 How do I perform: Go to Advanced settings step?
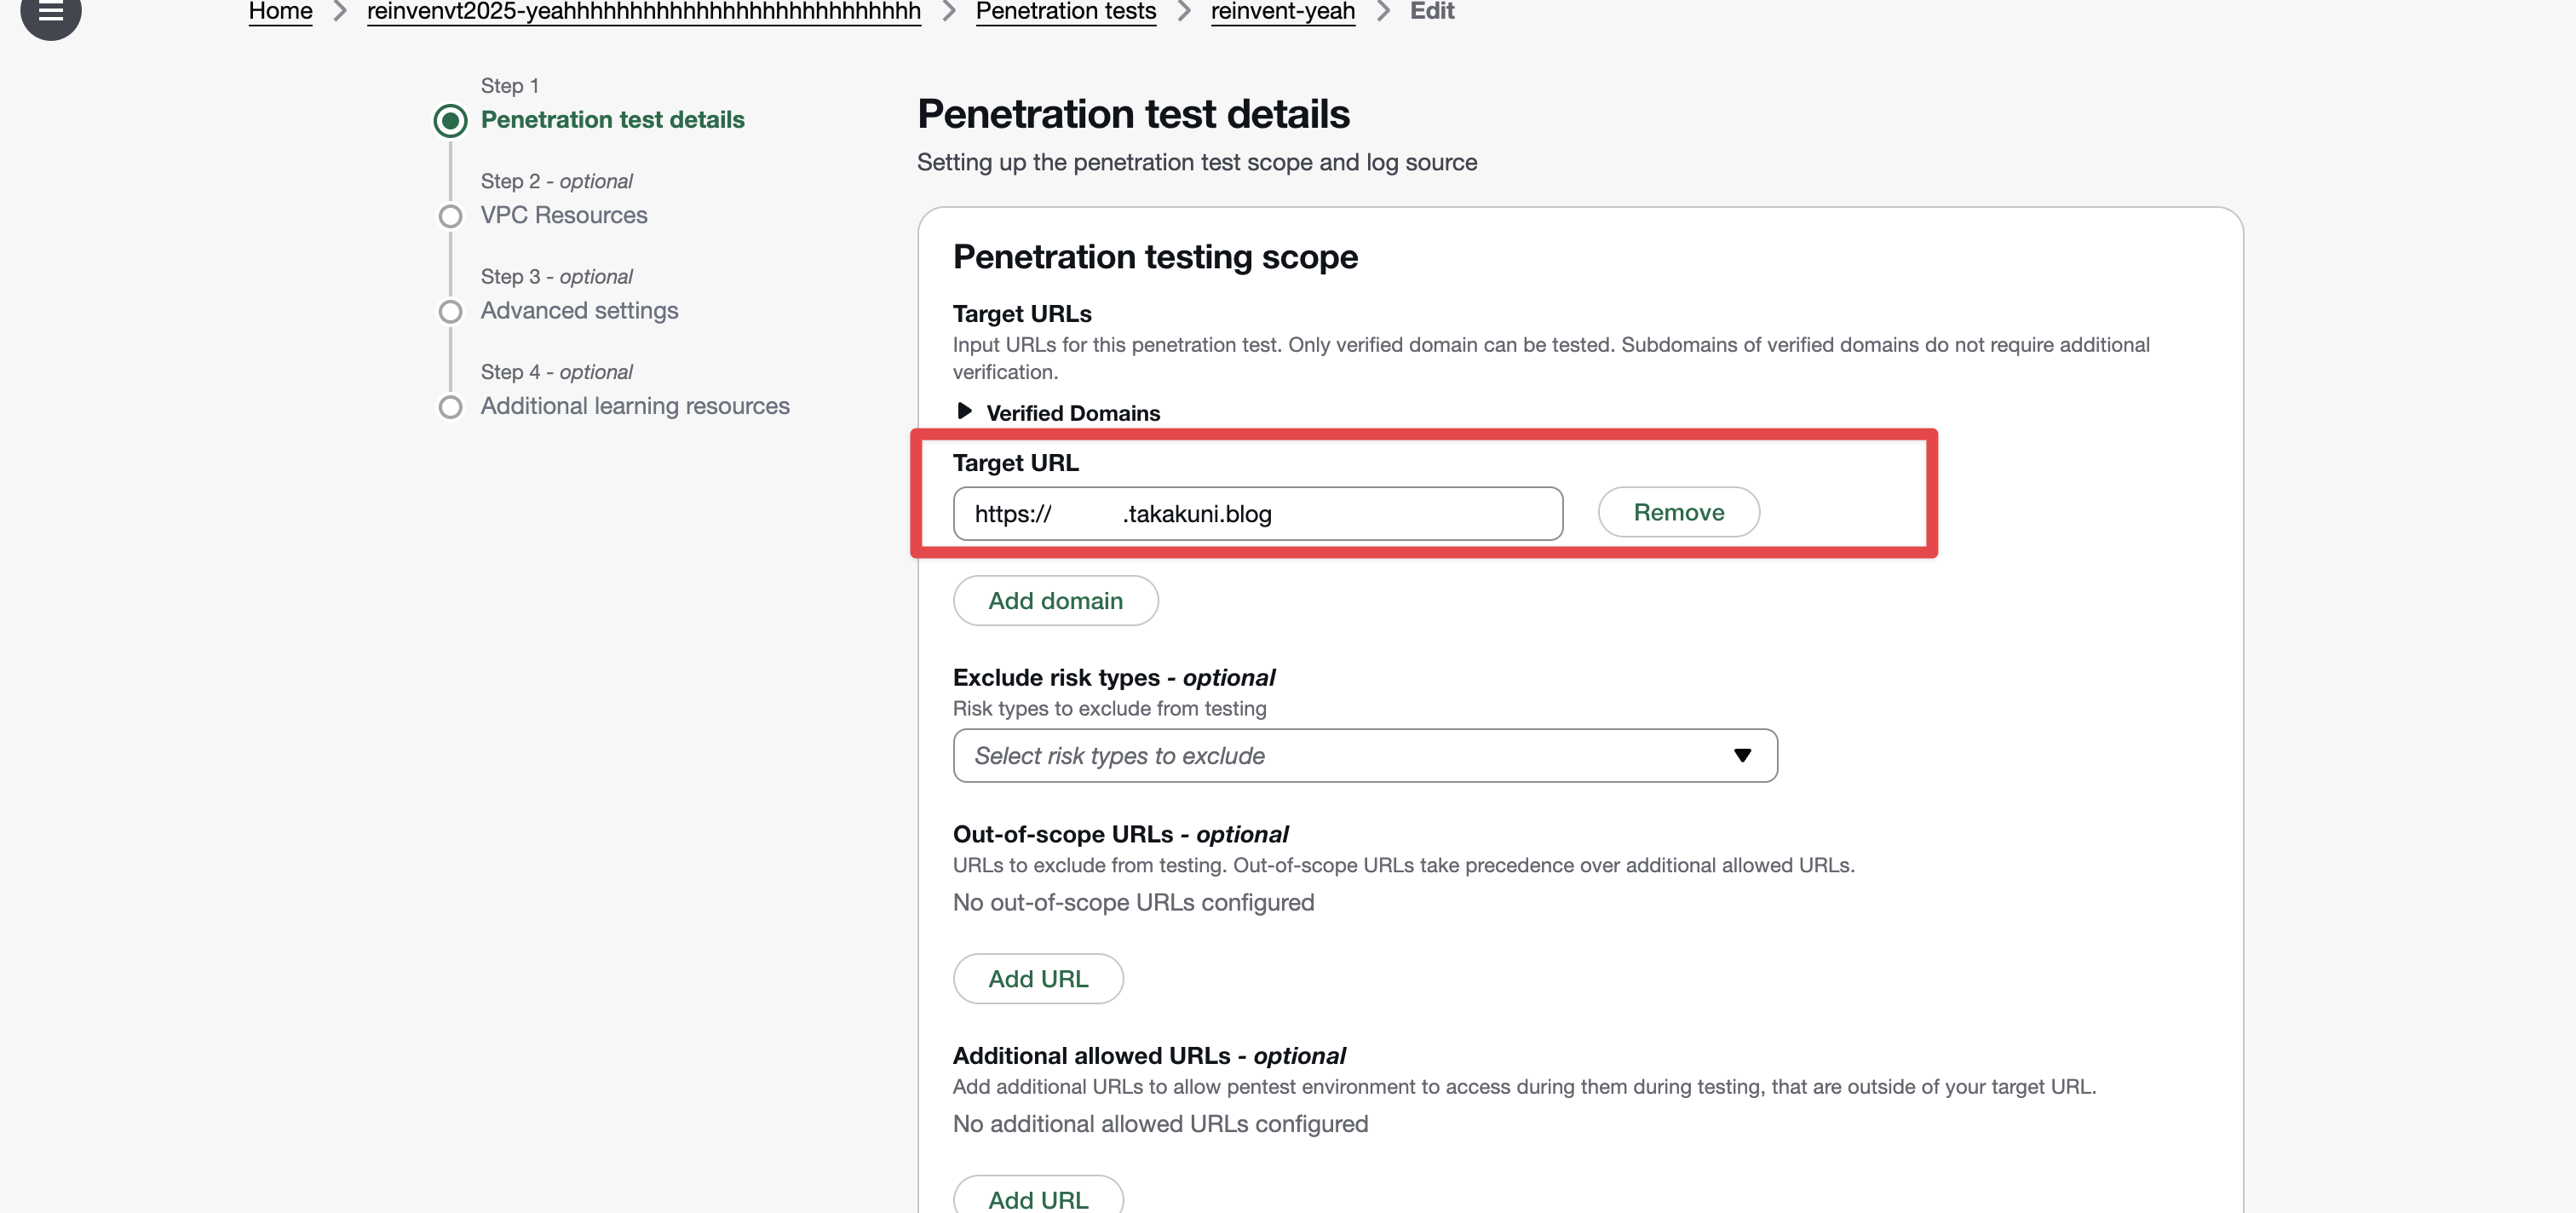point(579,311)
